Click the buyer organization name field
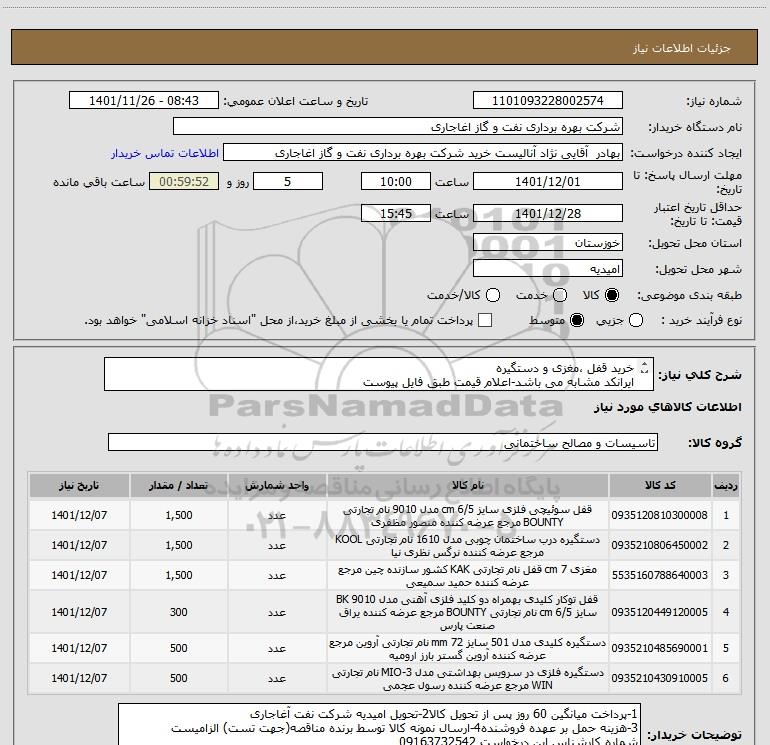Image resolution: width=770 pixels, height=745 pixels. (x=398, y=127)
